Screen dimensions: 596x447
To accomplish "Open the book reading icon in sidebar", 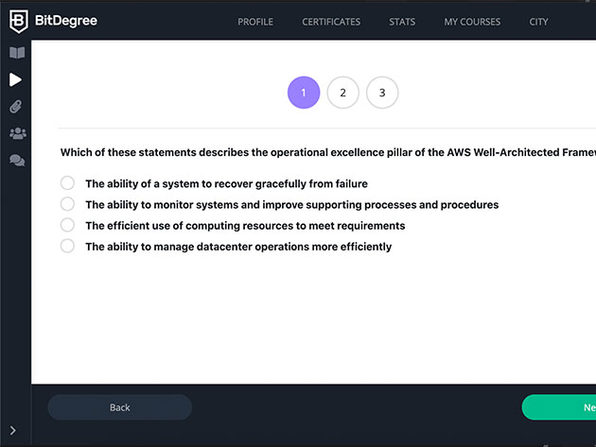I will pos(17,52).
